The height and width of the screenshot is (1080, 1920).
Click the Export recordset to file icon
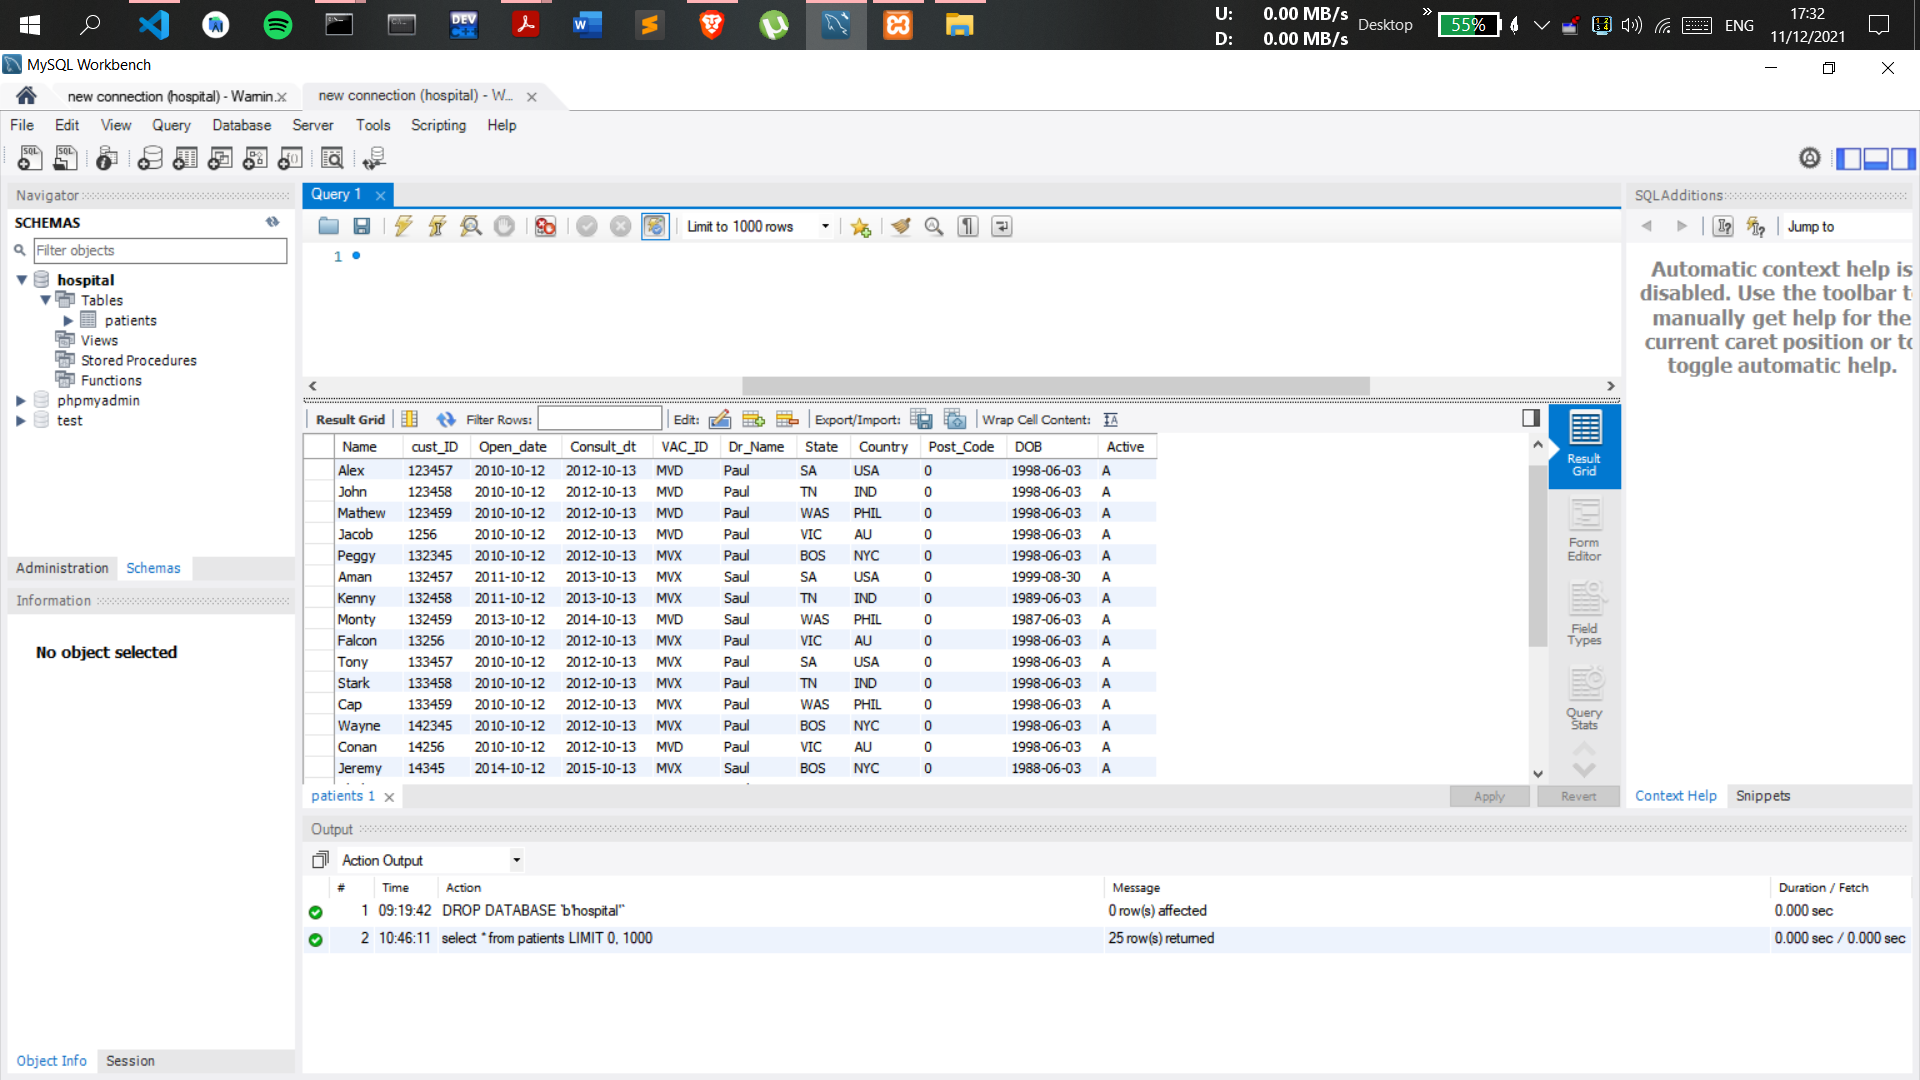coord(921,419)
